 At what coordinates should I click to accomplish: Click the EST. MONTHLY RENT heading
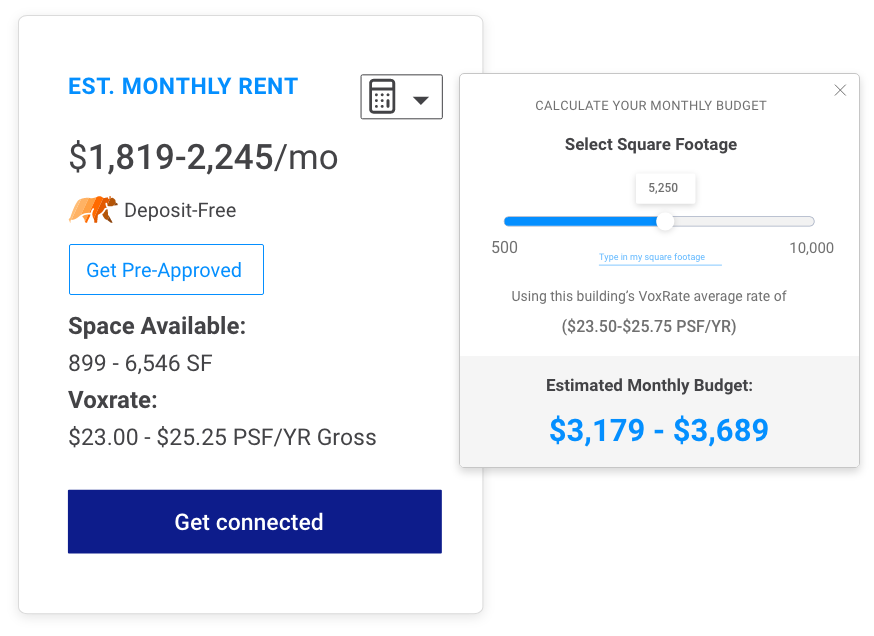[x=183, y=86]
